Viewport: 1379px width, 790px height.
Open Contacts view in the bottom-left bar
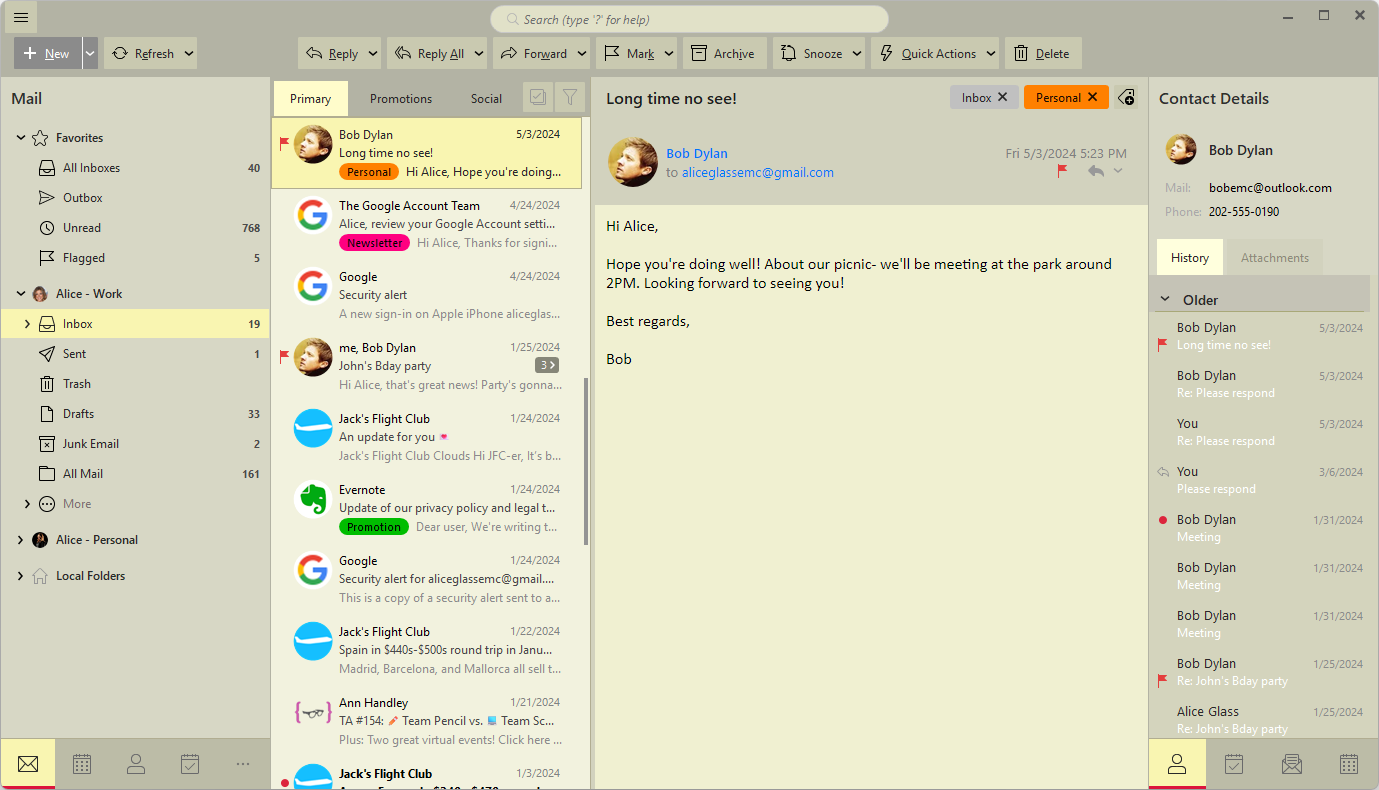tap(136, 764)
